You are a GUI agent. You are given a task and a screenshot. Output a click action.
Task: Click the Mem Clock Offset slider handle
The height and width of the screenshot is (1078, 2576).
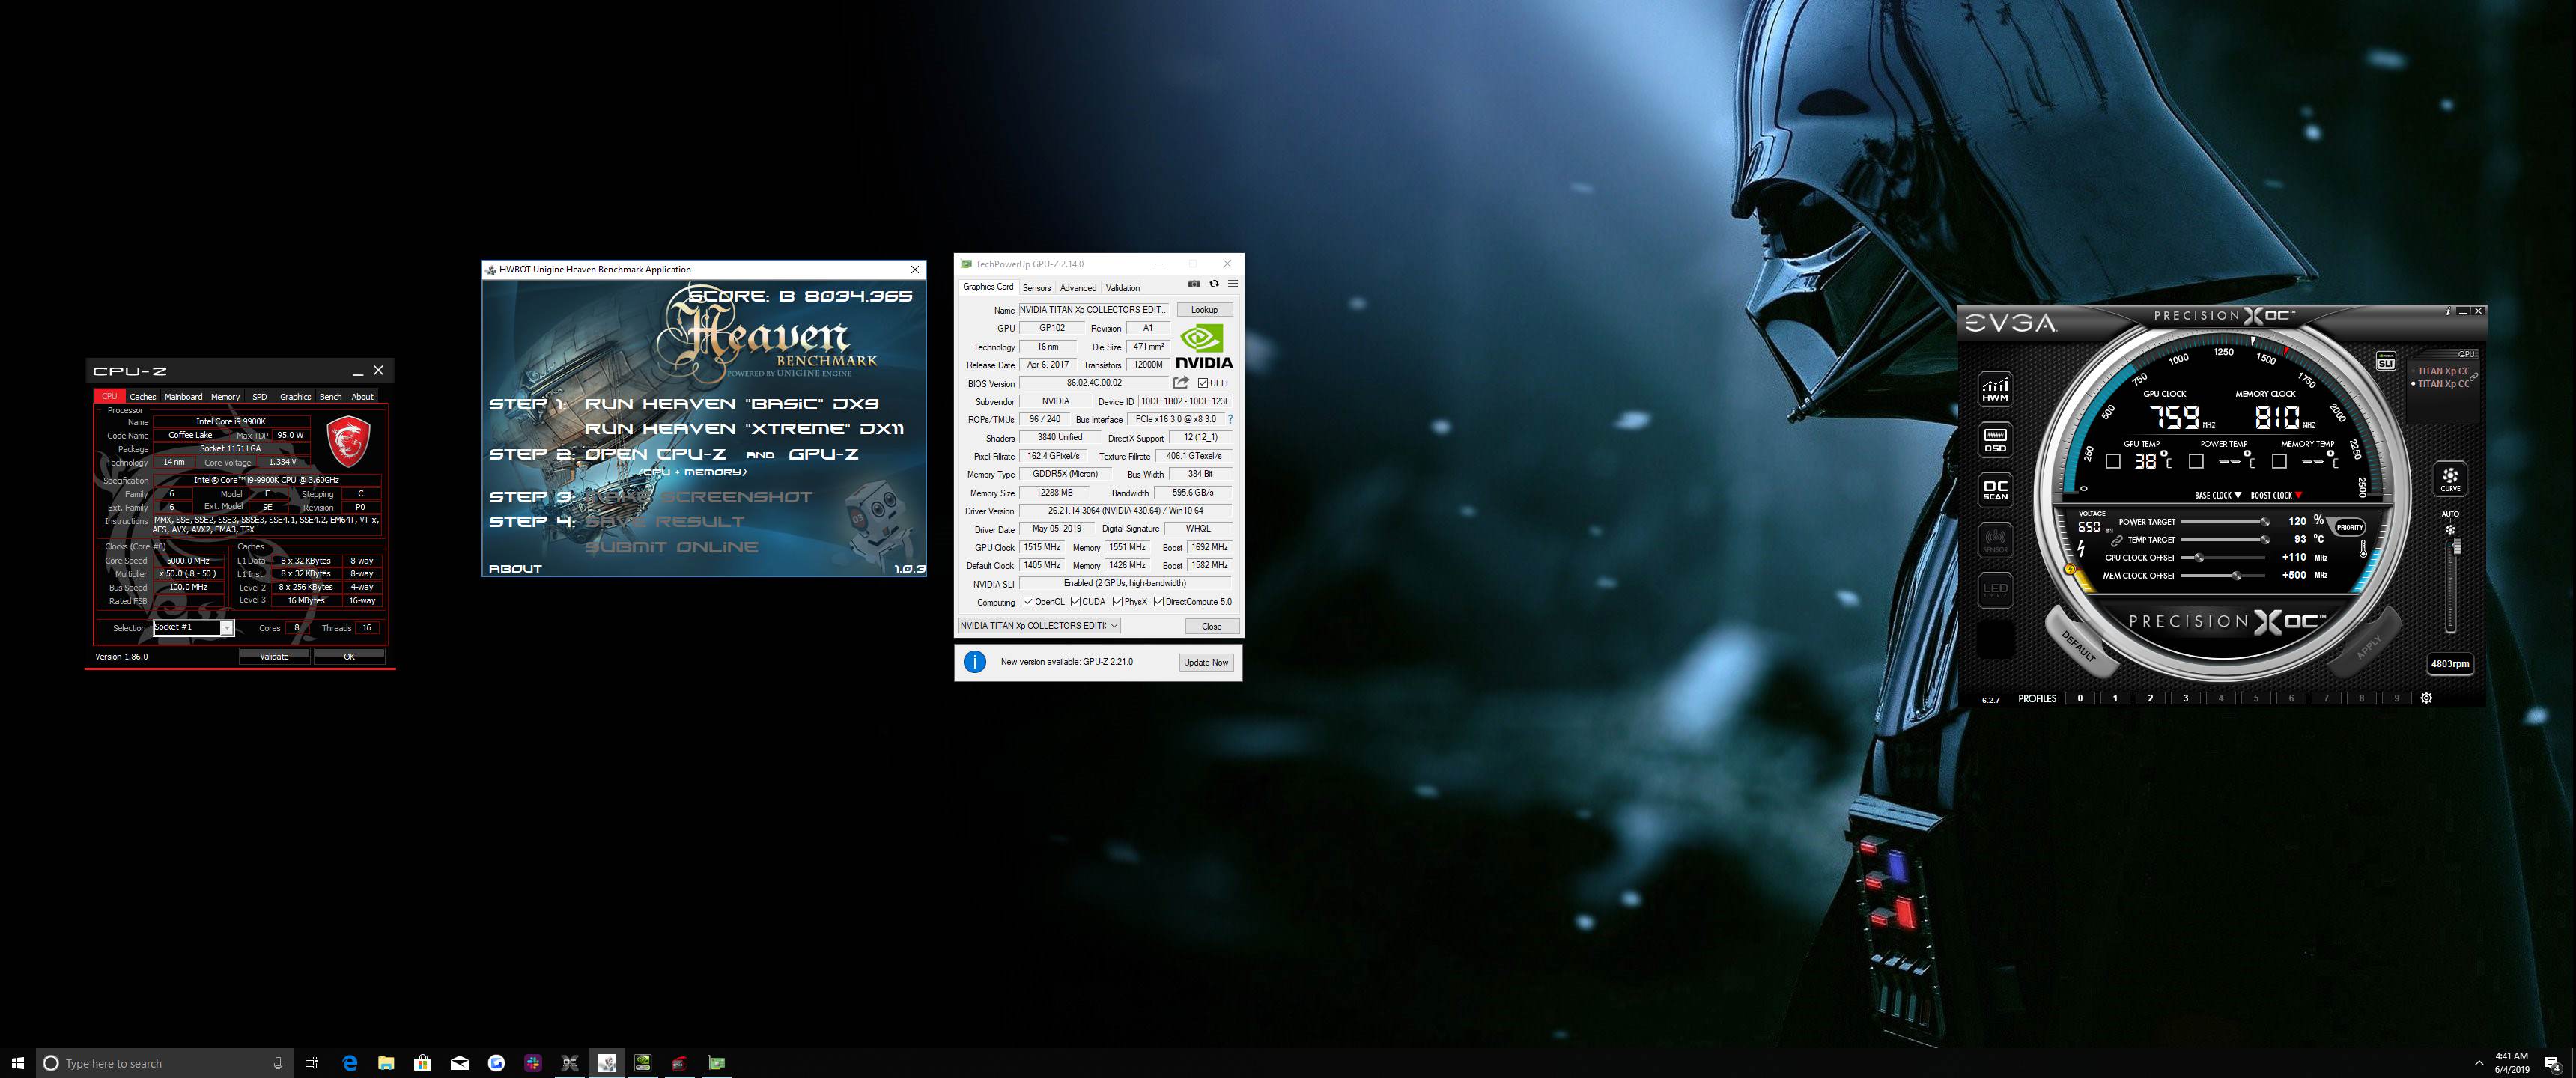[2236, 576]
